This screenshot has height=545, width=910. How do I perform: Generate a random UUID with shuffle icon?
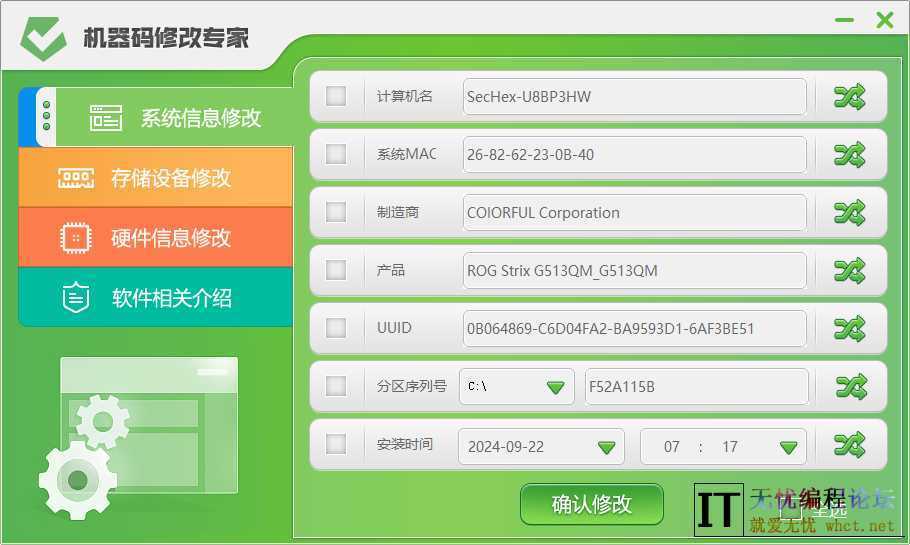849,328
